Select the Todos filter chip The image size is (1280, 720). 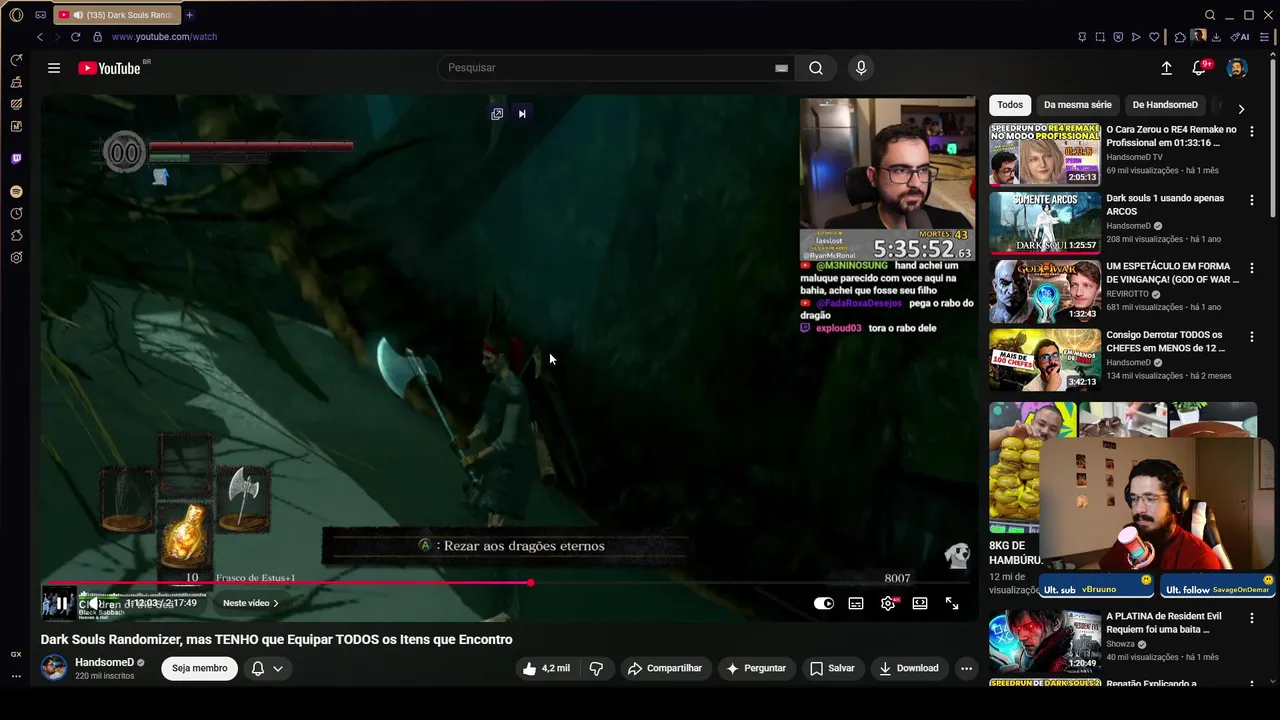click(x=1010, y=105)
